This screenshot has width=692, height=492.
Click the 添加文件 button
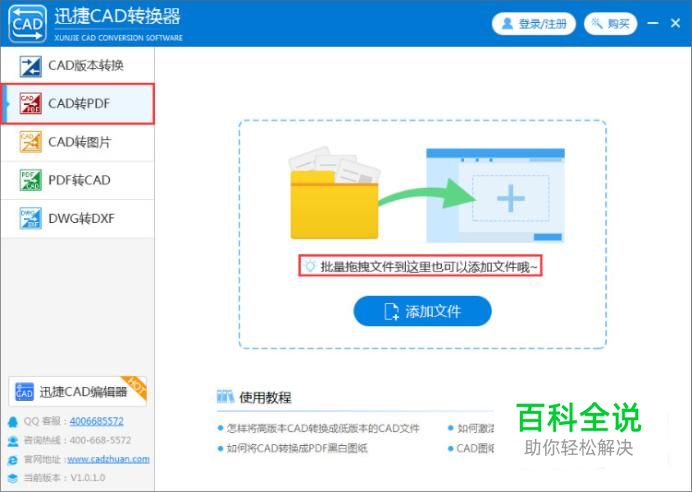(422, 311)
